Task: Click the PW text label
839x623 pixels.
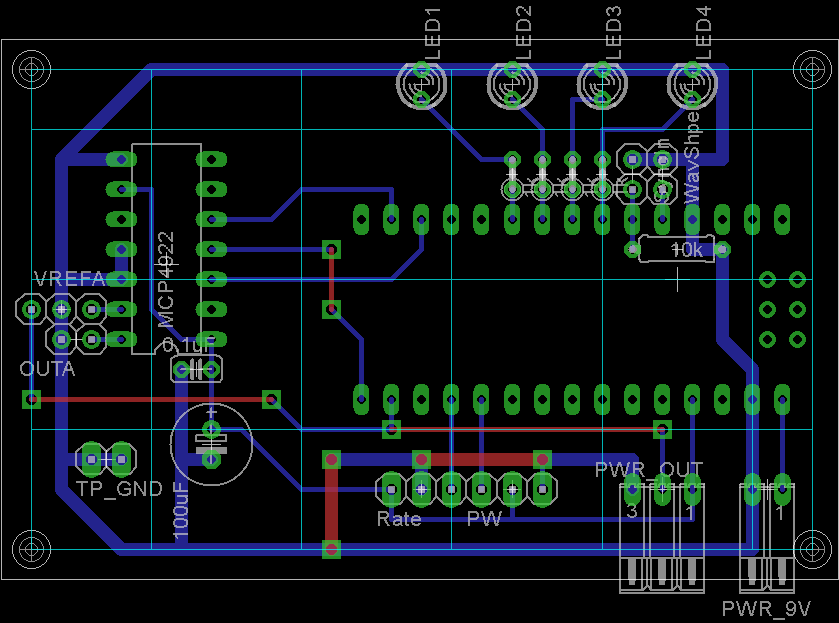Action: click(x=485, y=519)
